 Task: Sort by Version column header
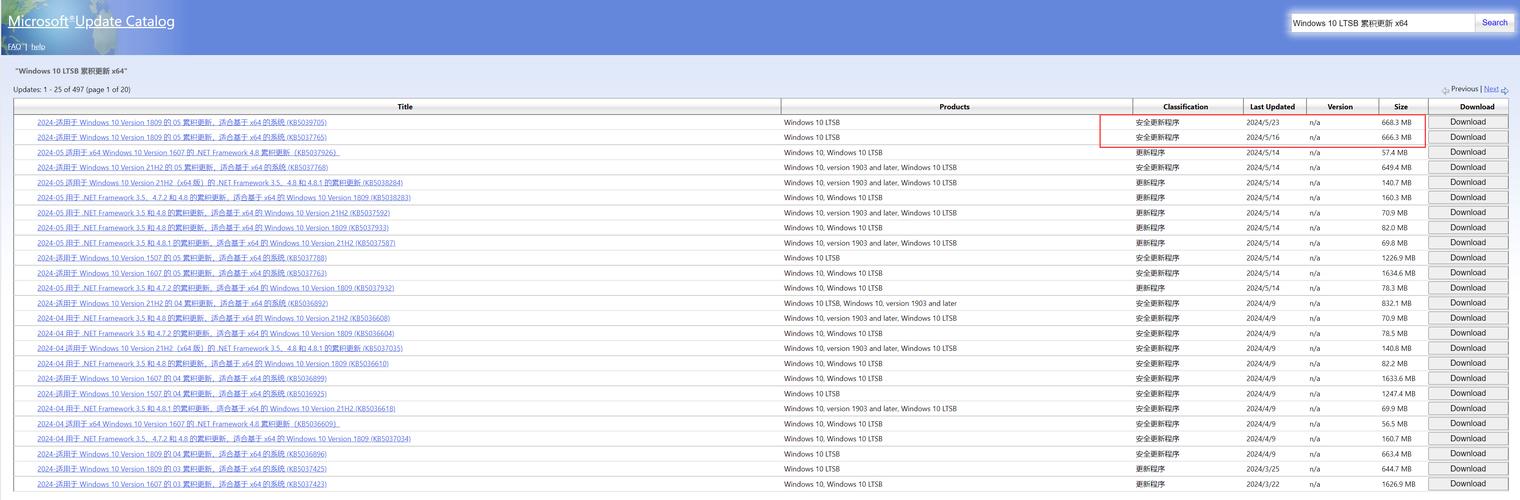click(1340, 107)
